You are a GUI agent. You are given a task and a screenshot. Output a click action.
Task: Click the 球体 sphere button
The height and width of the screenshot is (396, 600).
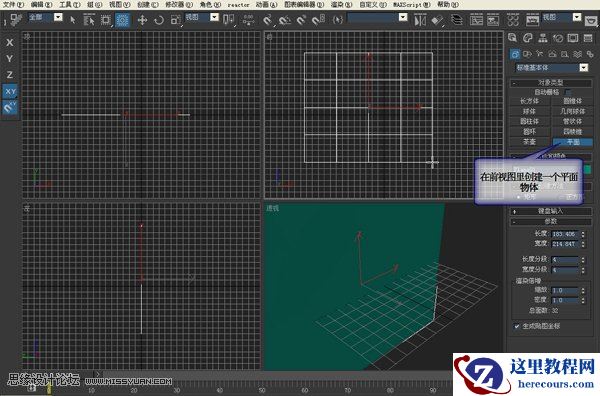530,111
